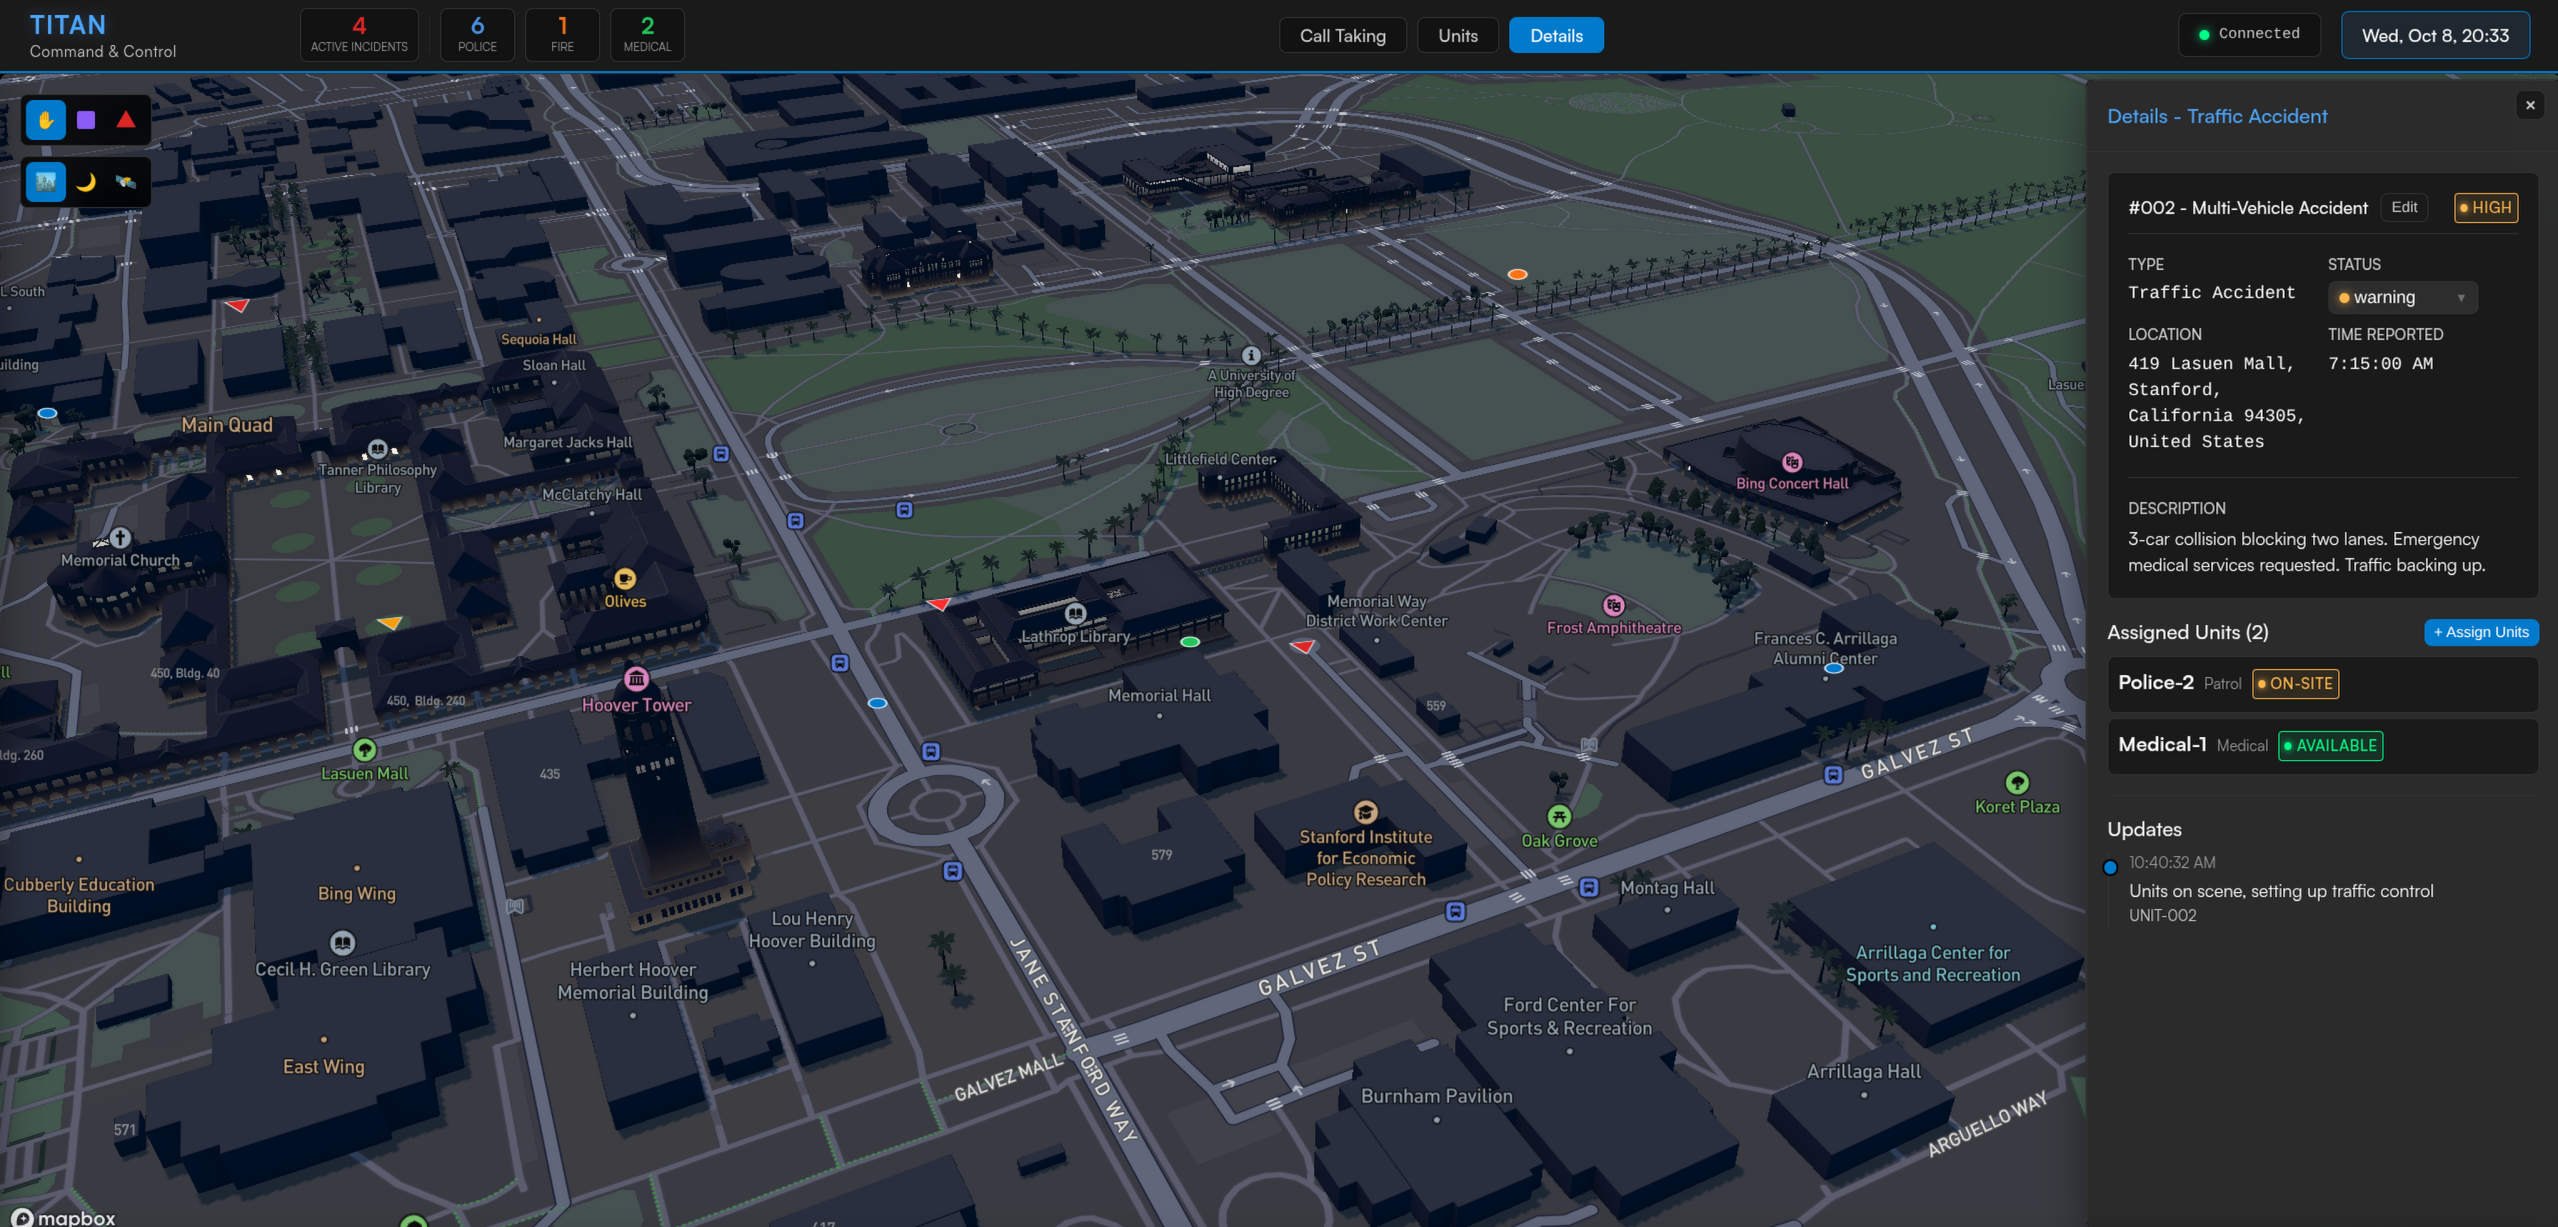Select the hand pan tool
Image resolution: width=2558 pixels, height=1227 pixels.
[45, 120]
